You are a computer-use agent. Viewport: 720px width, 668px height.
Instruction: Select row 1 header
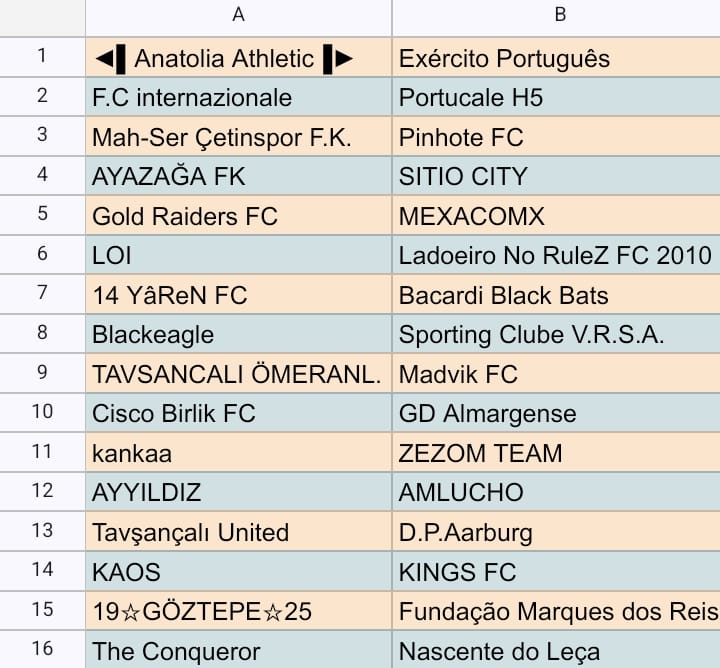point(42,57)
